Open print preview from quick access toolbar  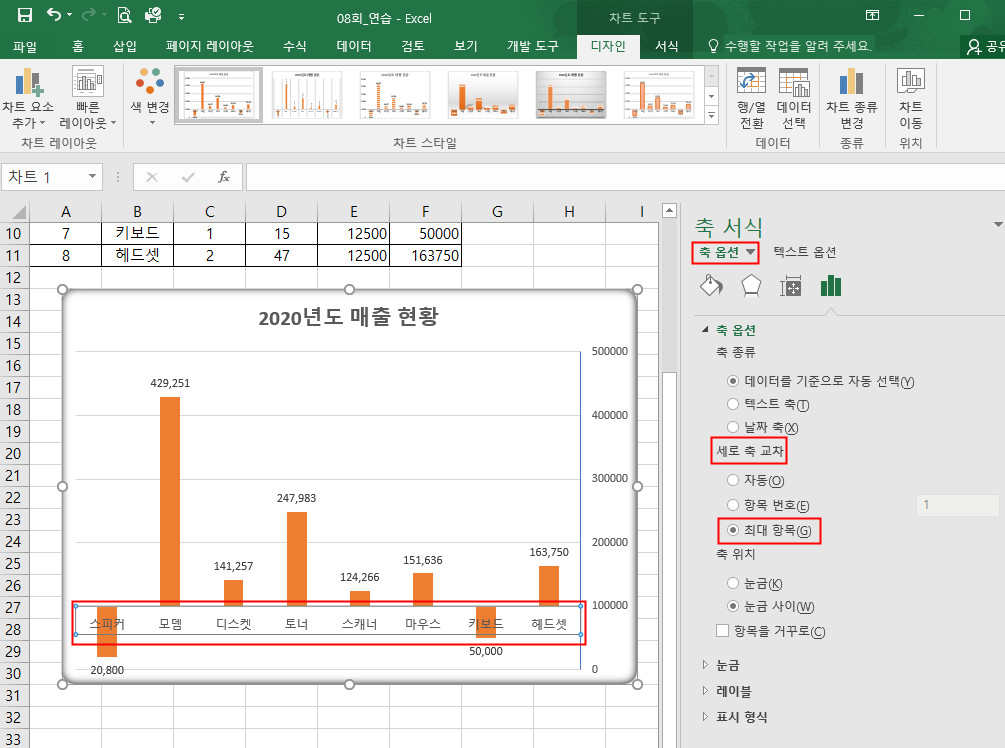[x=124, y=15]
